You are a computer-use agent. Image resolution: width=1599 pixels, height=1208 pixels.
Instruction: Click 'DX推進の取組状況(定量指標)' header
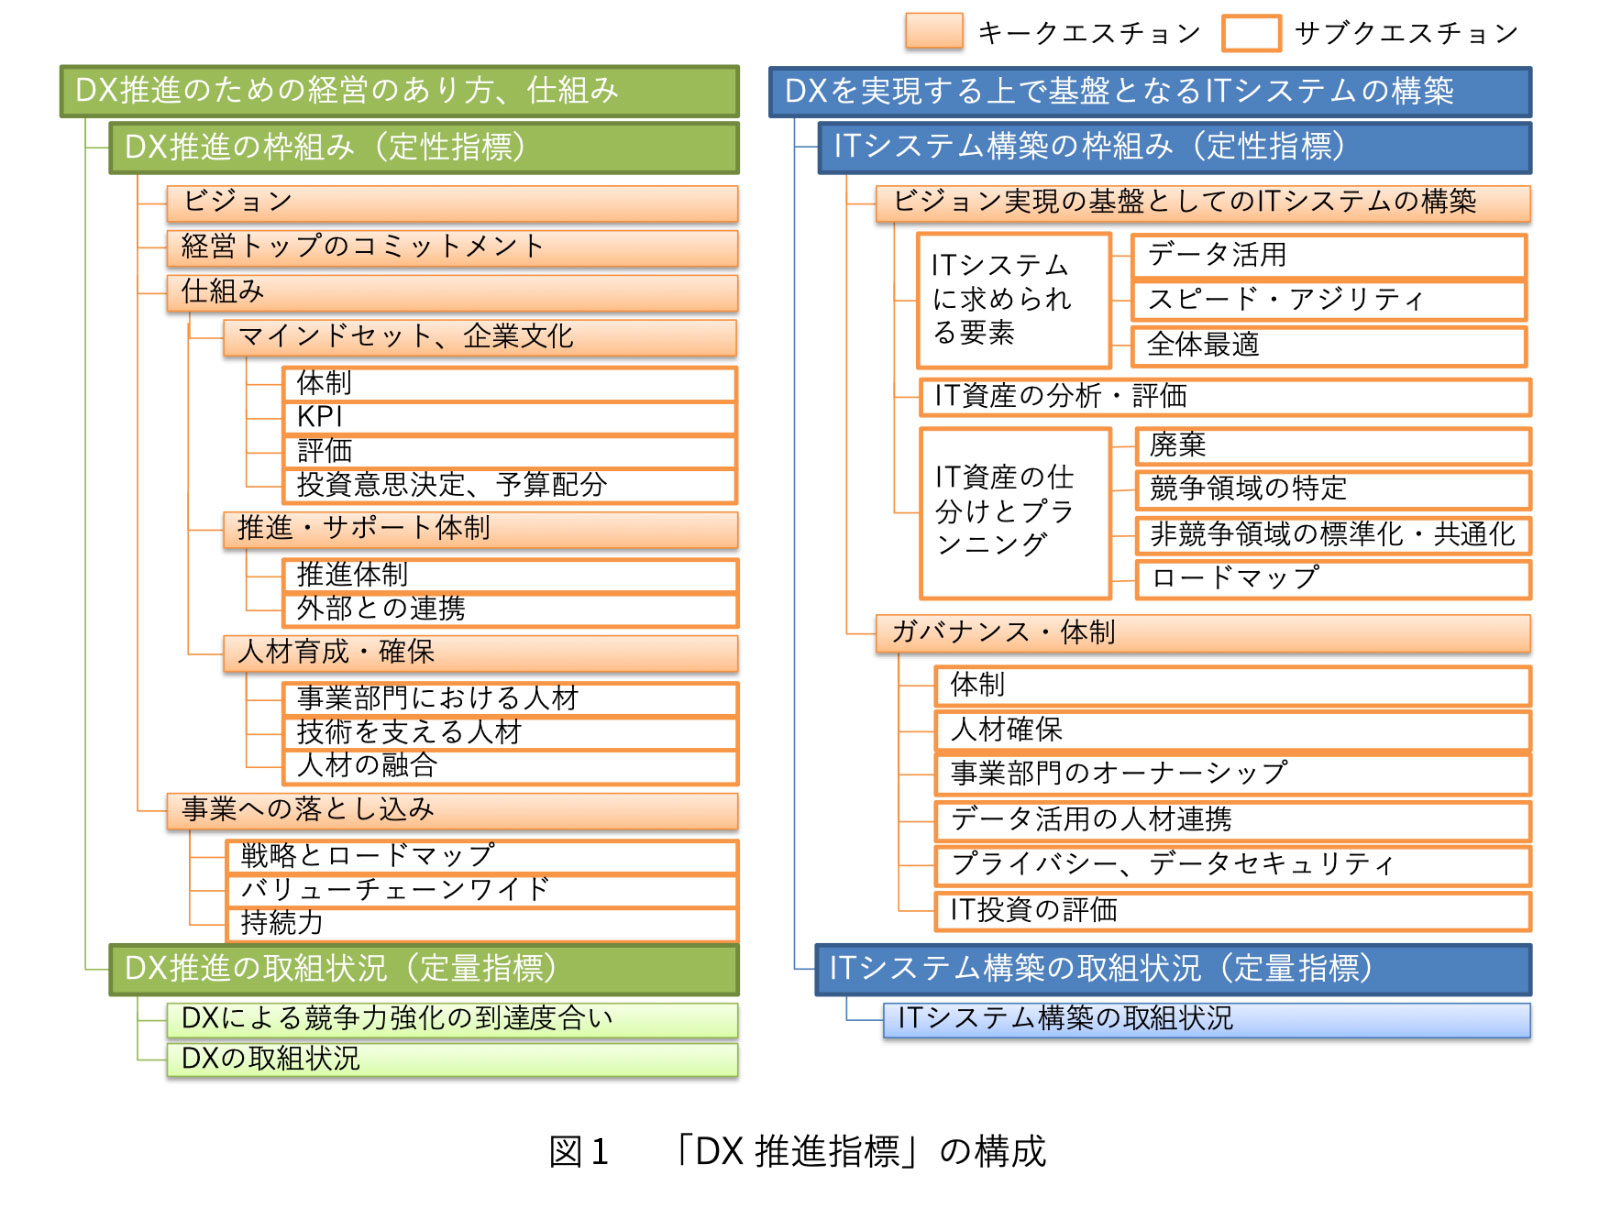click(x=423, y=969)
